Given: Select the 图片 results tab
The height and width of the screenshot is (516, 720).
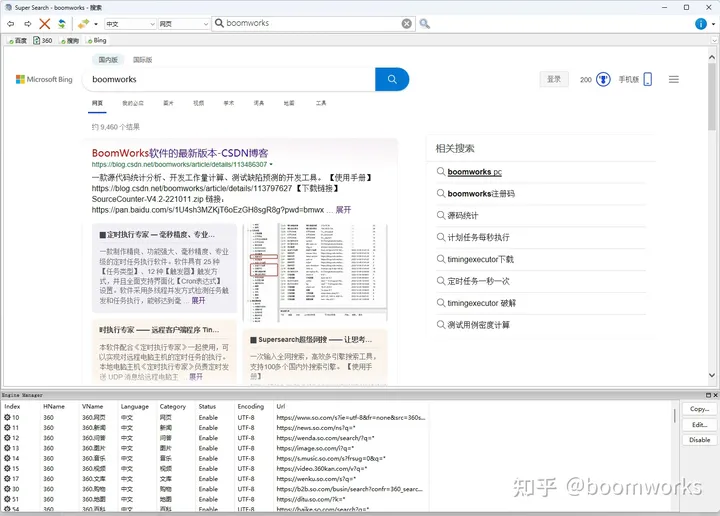Looking at the screenshot, I should click(169, 103).
